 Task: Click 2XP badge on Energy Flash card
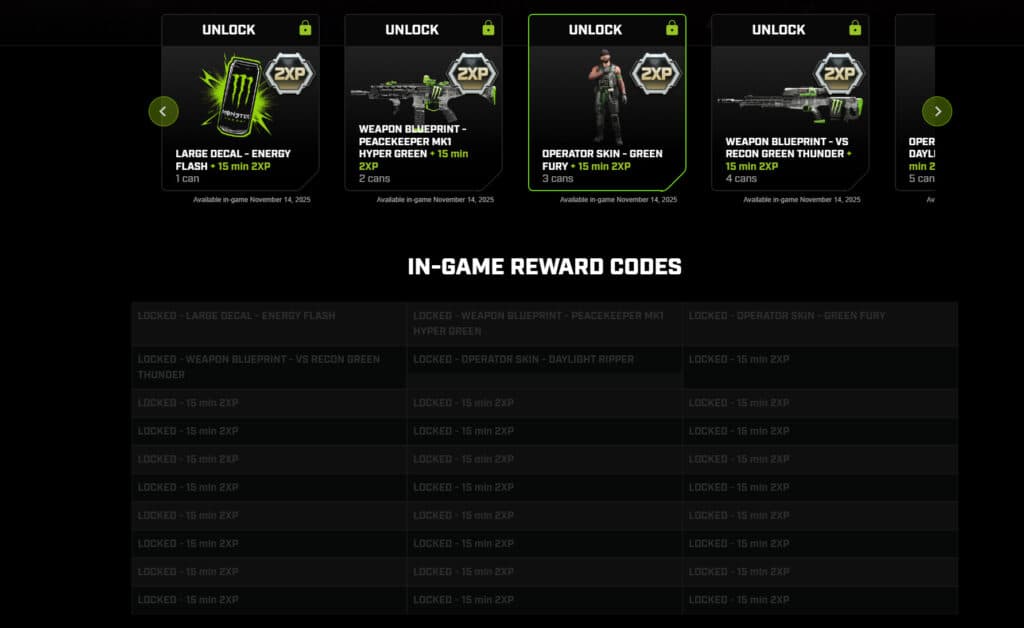(289, 74)
